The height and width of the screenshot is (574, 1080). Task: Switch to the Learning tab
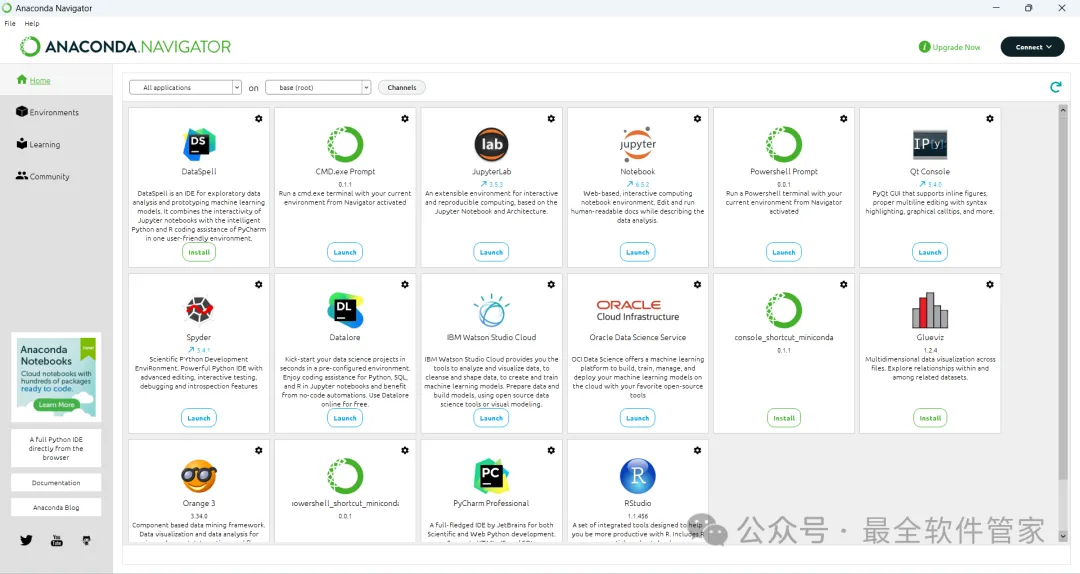[39, 144]
